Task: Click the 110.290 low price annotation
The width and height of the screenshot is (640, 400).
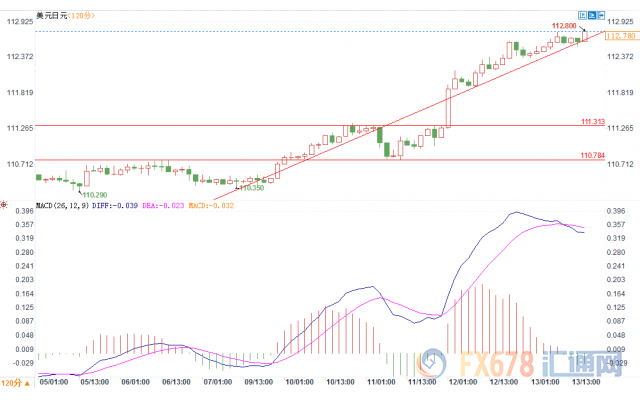Action: click(x=94, y=194)
